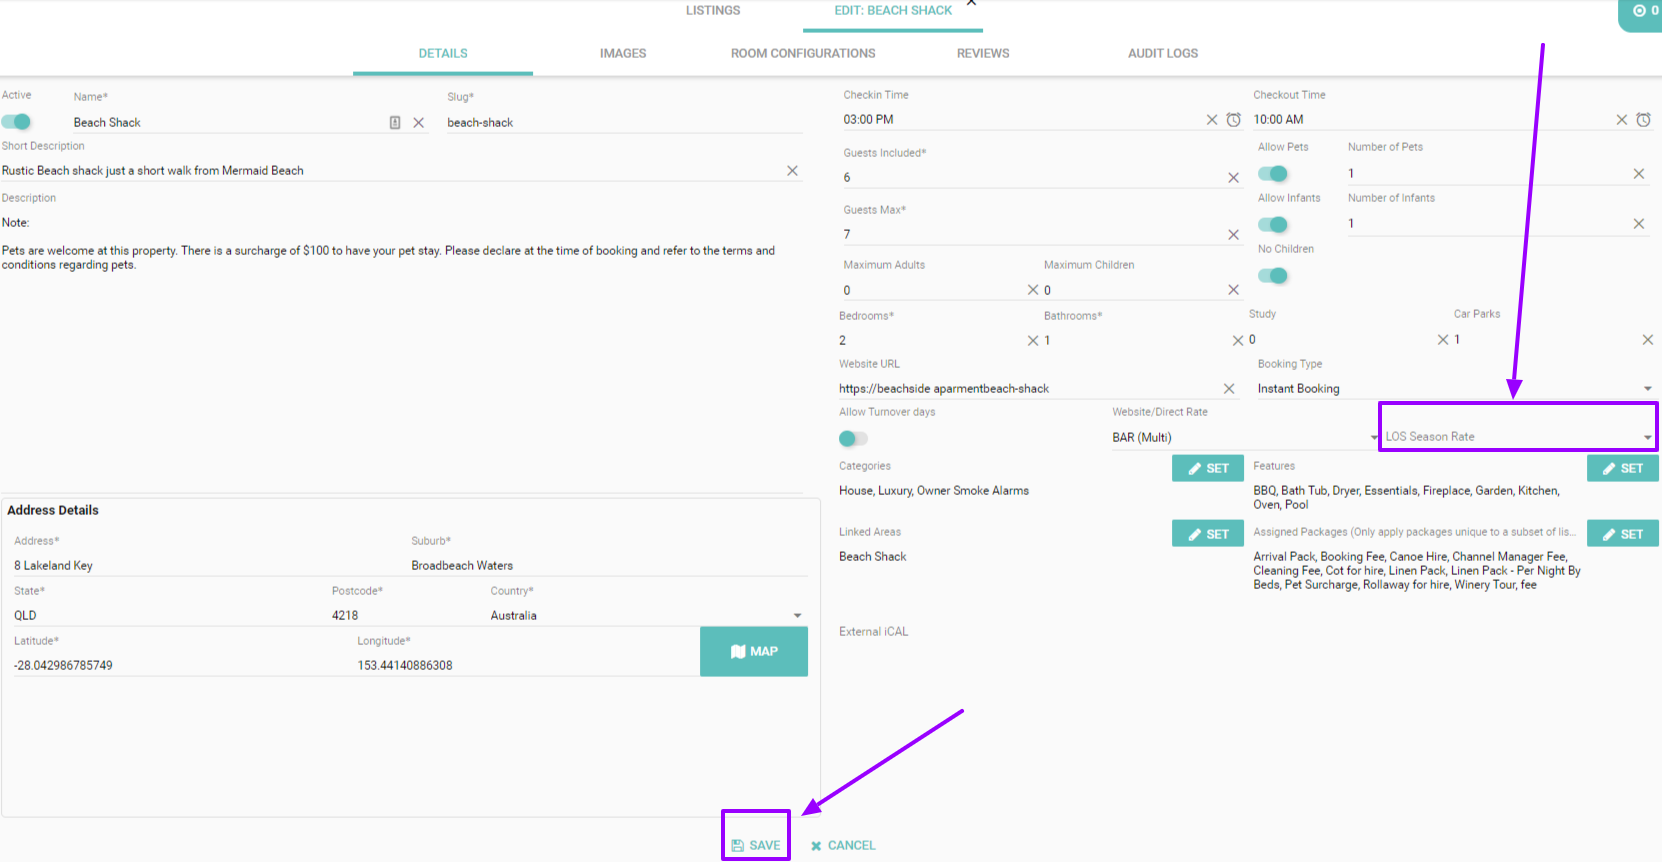The width and height of the screenshot is (1662, 862).
Task: Toggle the Active switch off
Action: click(x=17, y=122)
